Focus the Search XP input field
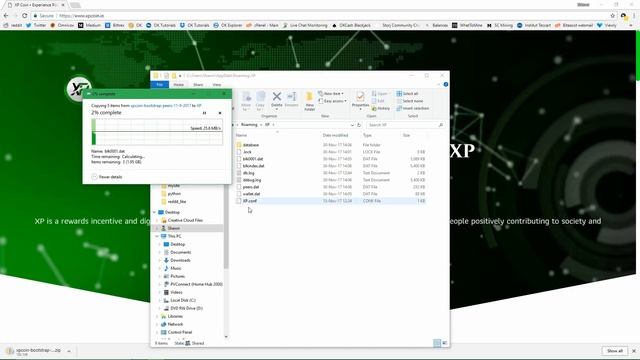Screen dimensions: 640x360 (405, 125)
